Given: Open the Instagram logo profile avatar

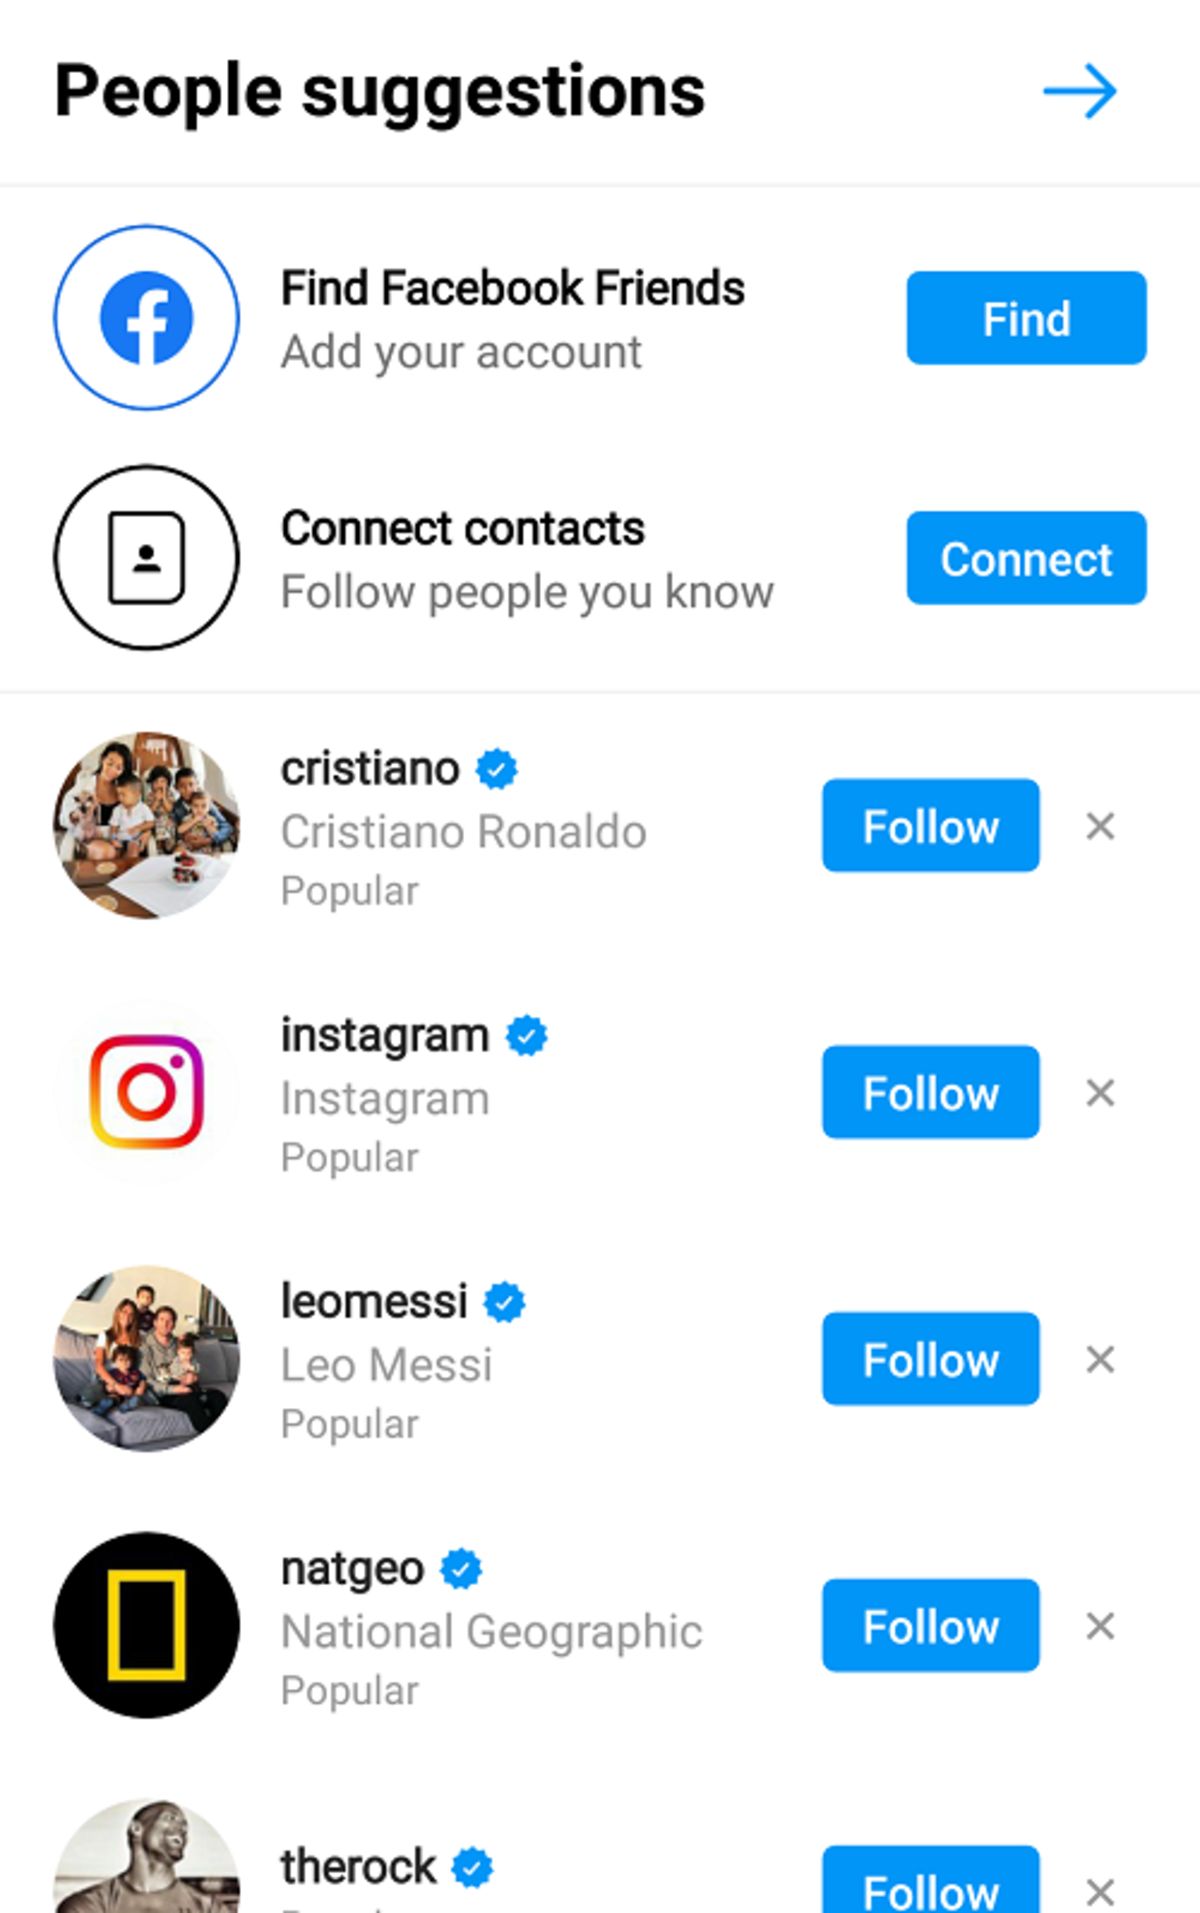Looking at the screenshot, I should pos(146,1092).
